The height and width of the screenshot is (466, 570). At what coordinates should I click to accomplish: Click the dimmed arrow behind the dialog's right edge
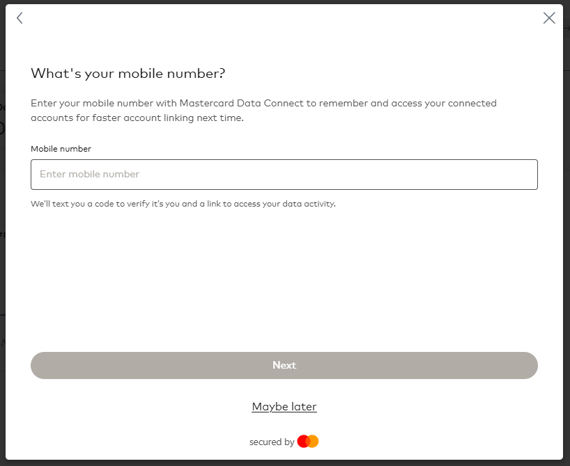click(x=567, y=28)
